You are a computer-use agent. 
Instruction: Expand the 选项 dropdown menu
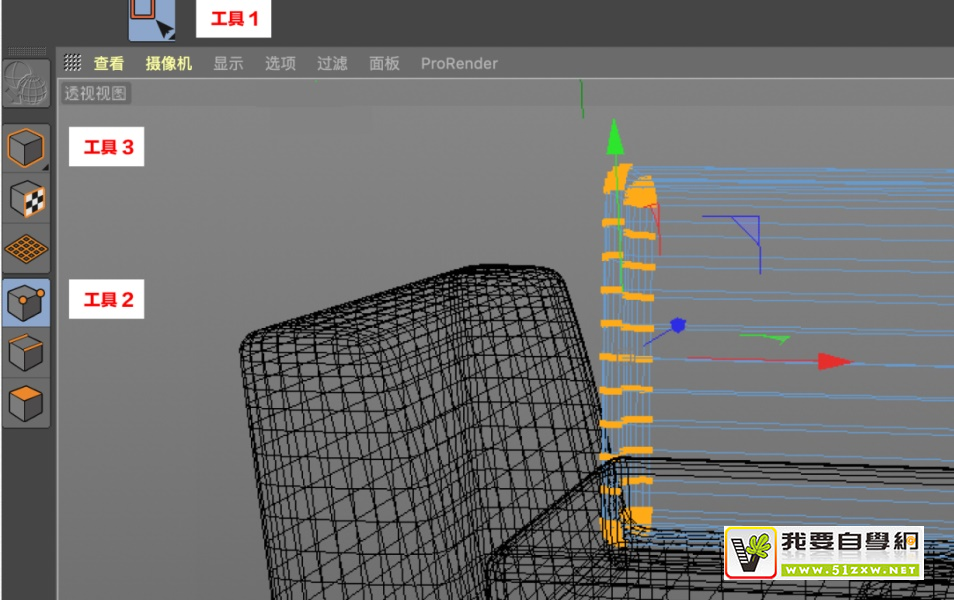280,63
